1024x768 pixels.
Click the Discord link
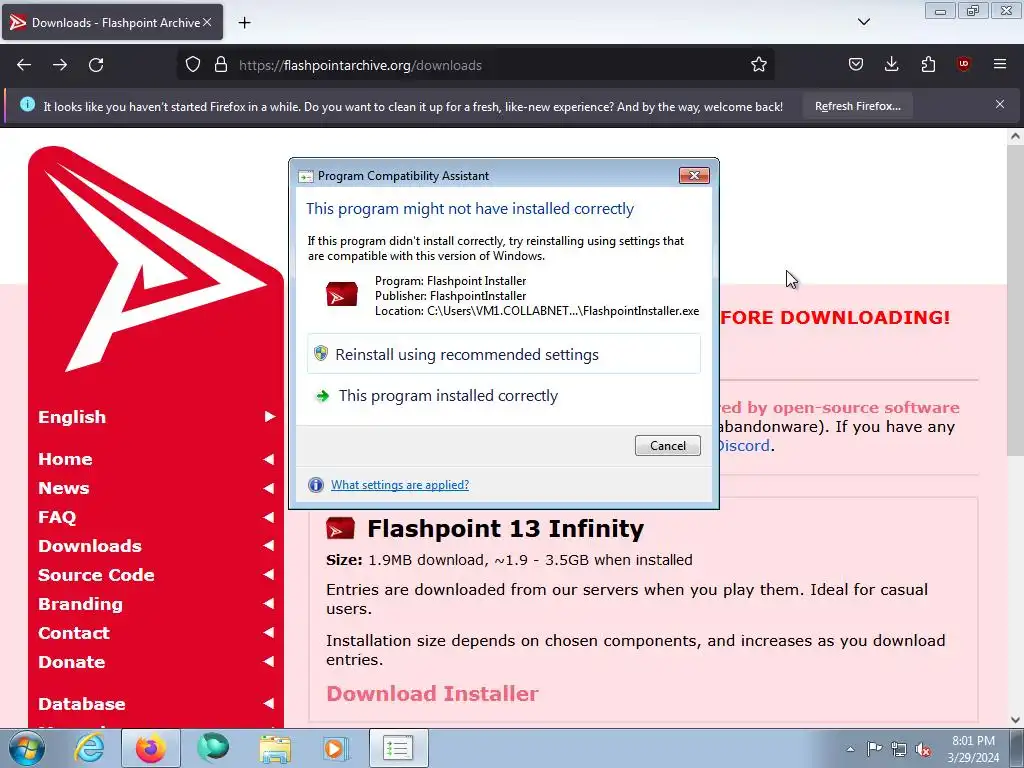point(743,445)
